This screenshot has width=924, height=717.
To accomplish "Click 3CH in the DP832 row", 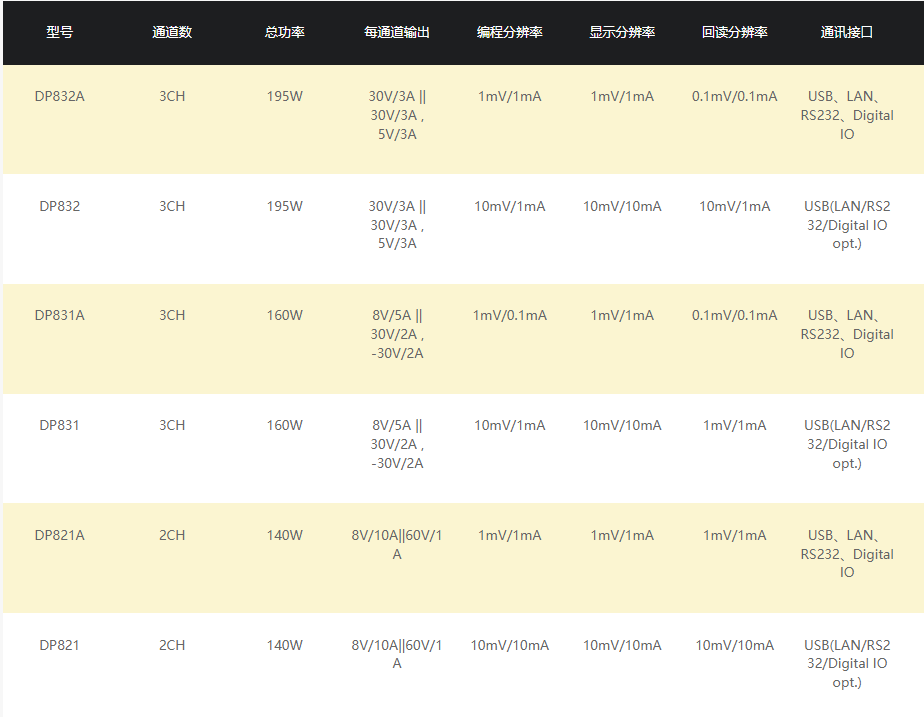I will (172, 206).
